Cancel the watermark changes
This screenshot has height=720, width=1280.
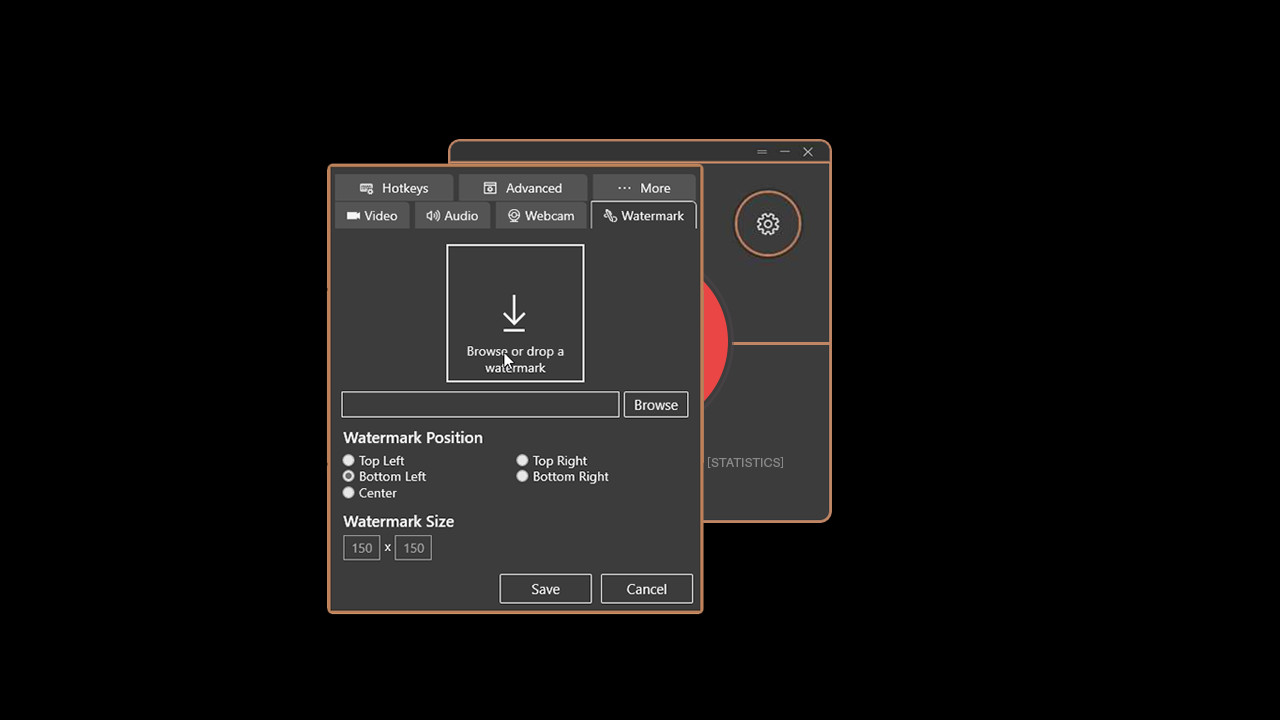click(646, 588)
